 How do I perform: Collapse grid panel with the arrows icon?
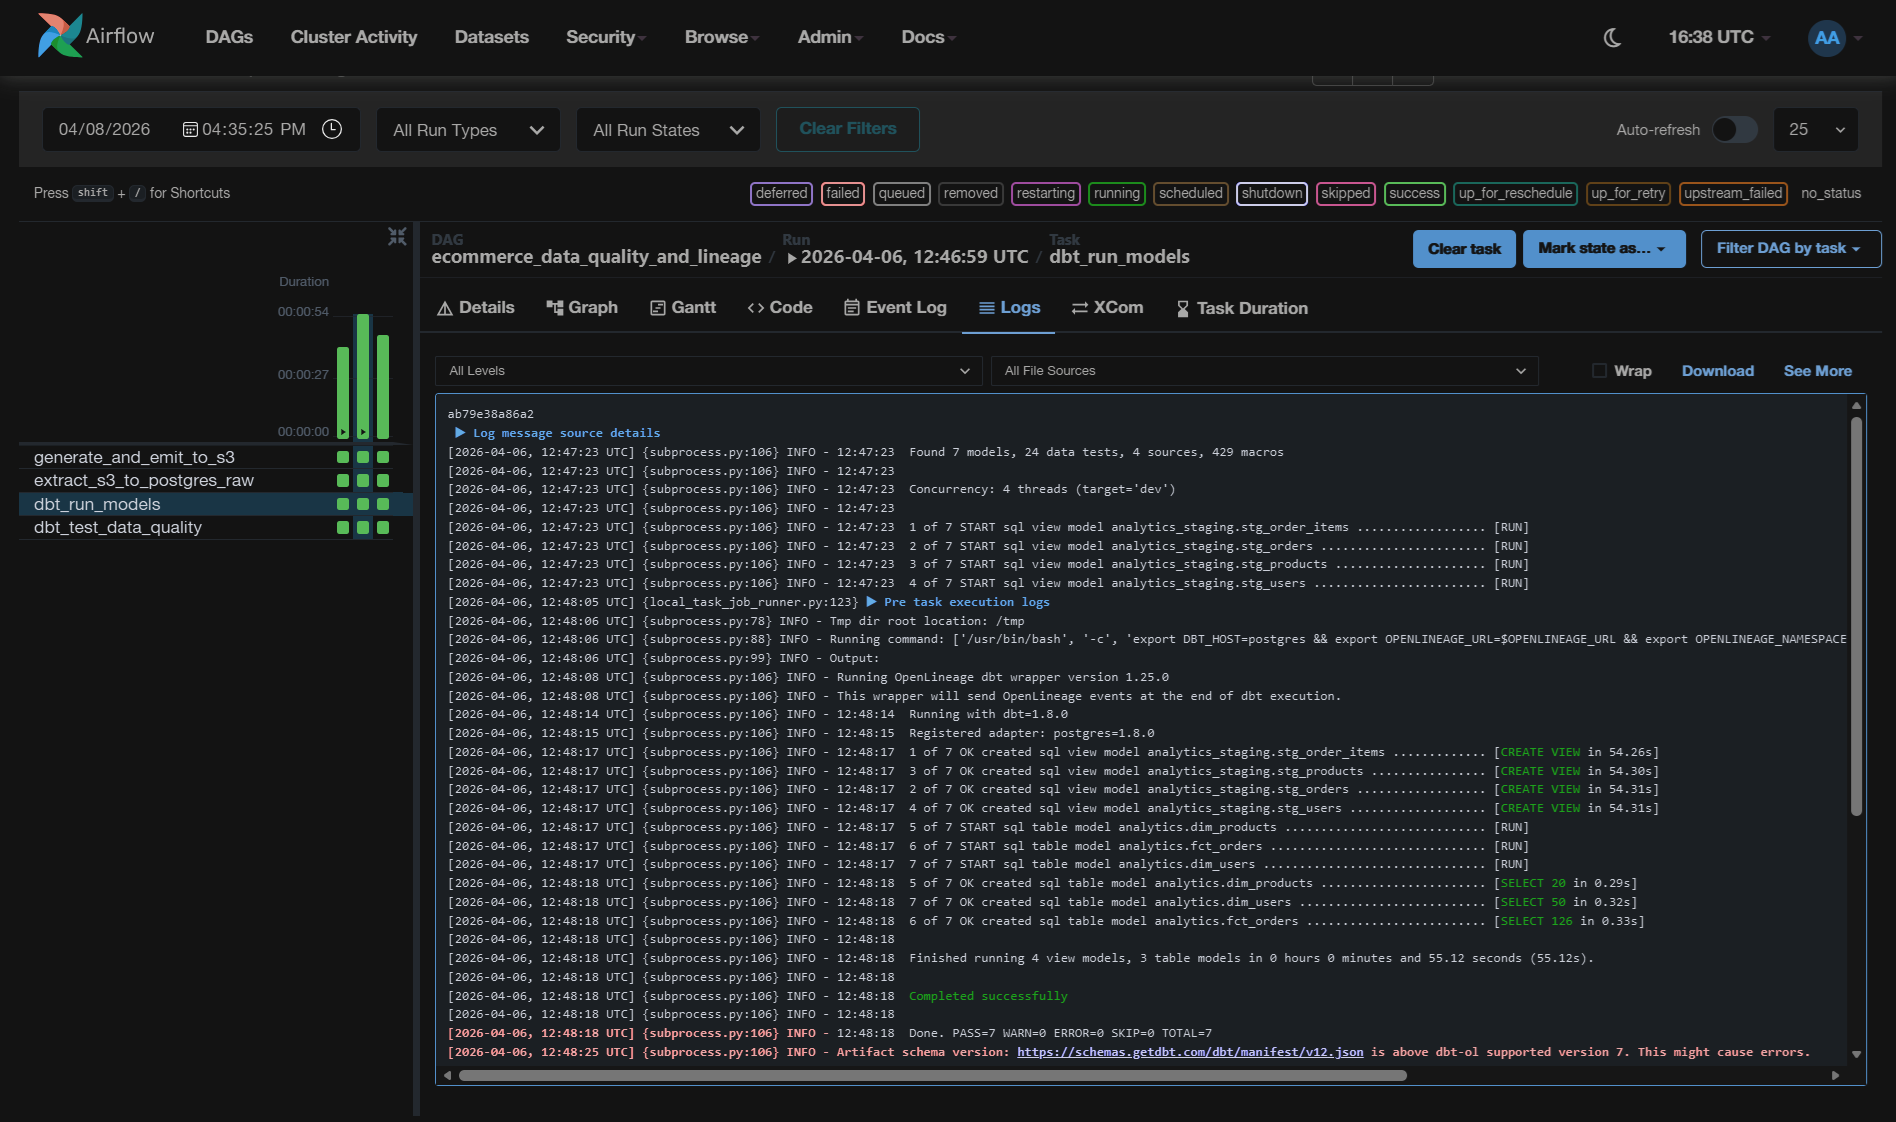tap(397, 236)
